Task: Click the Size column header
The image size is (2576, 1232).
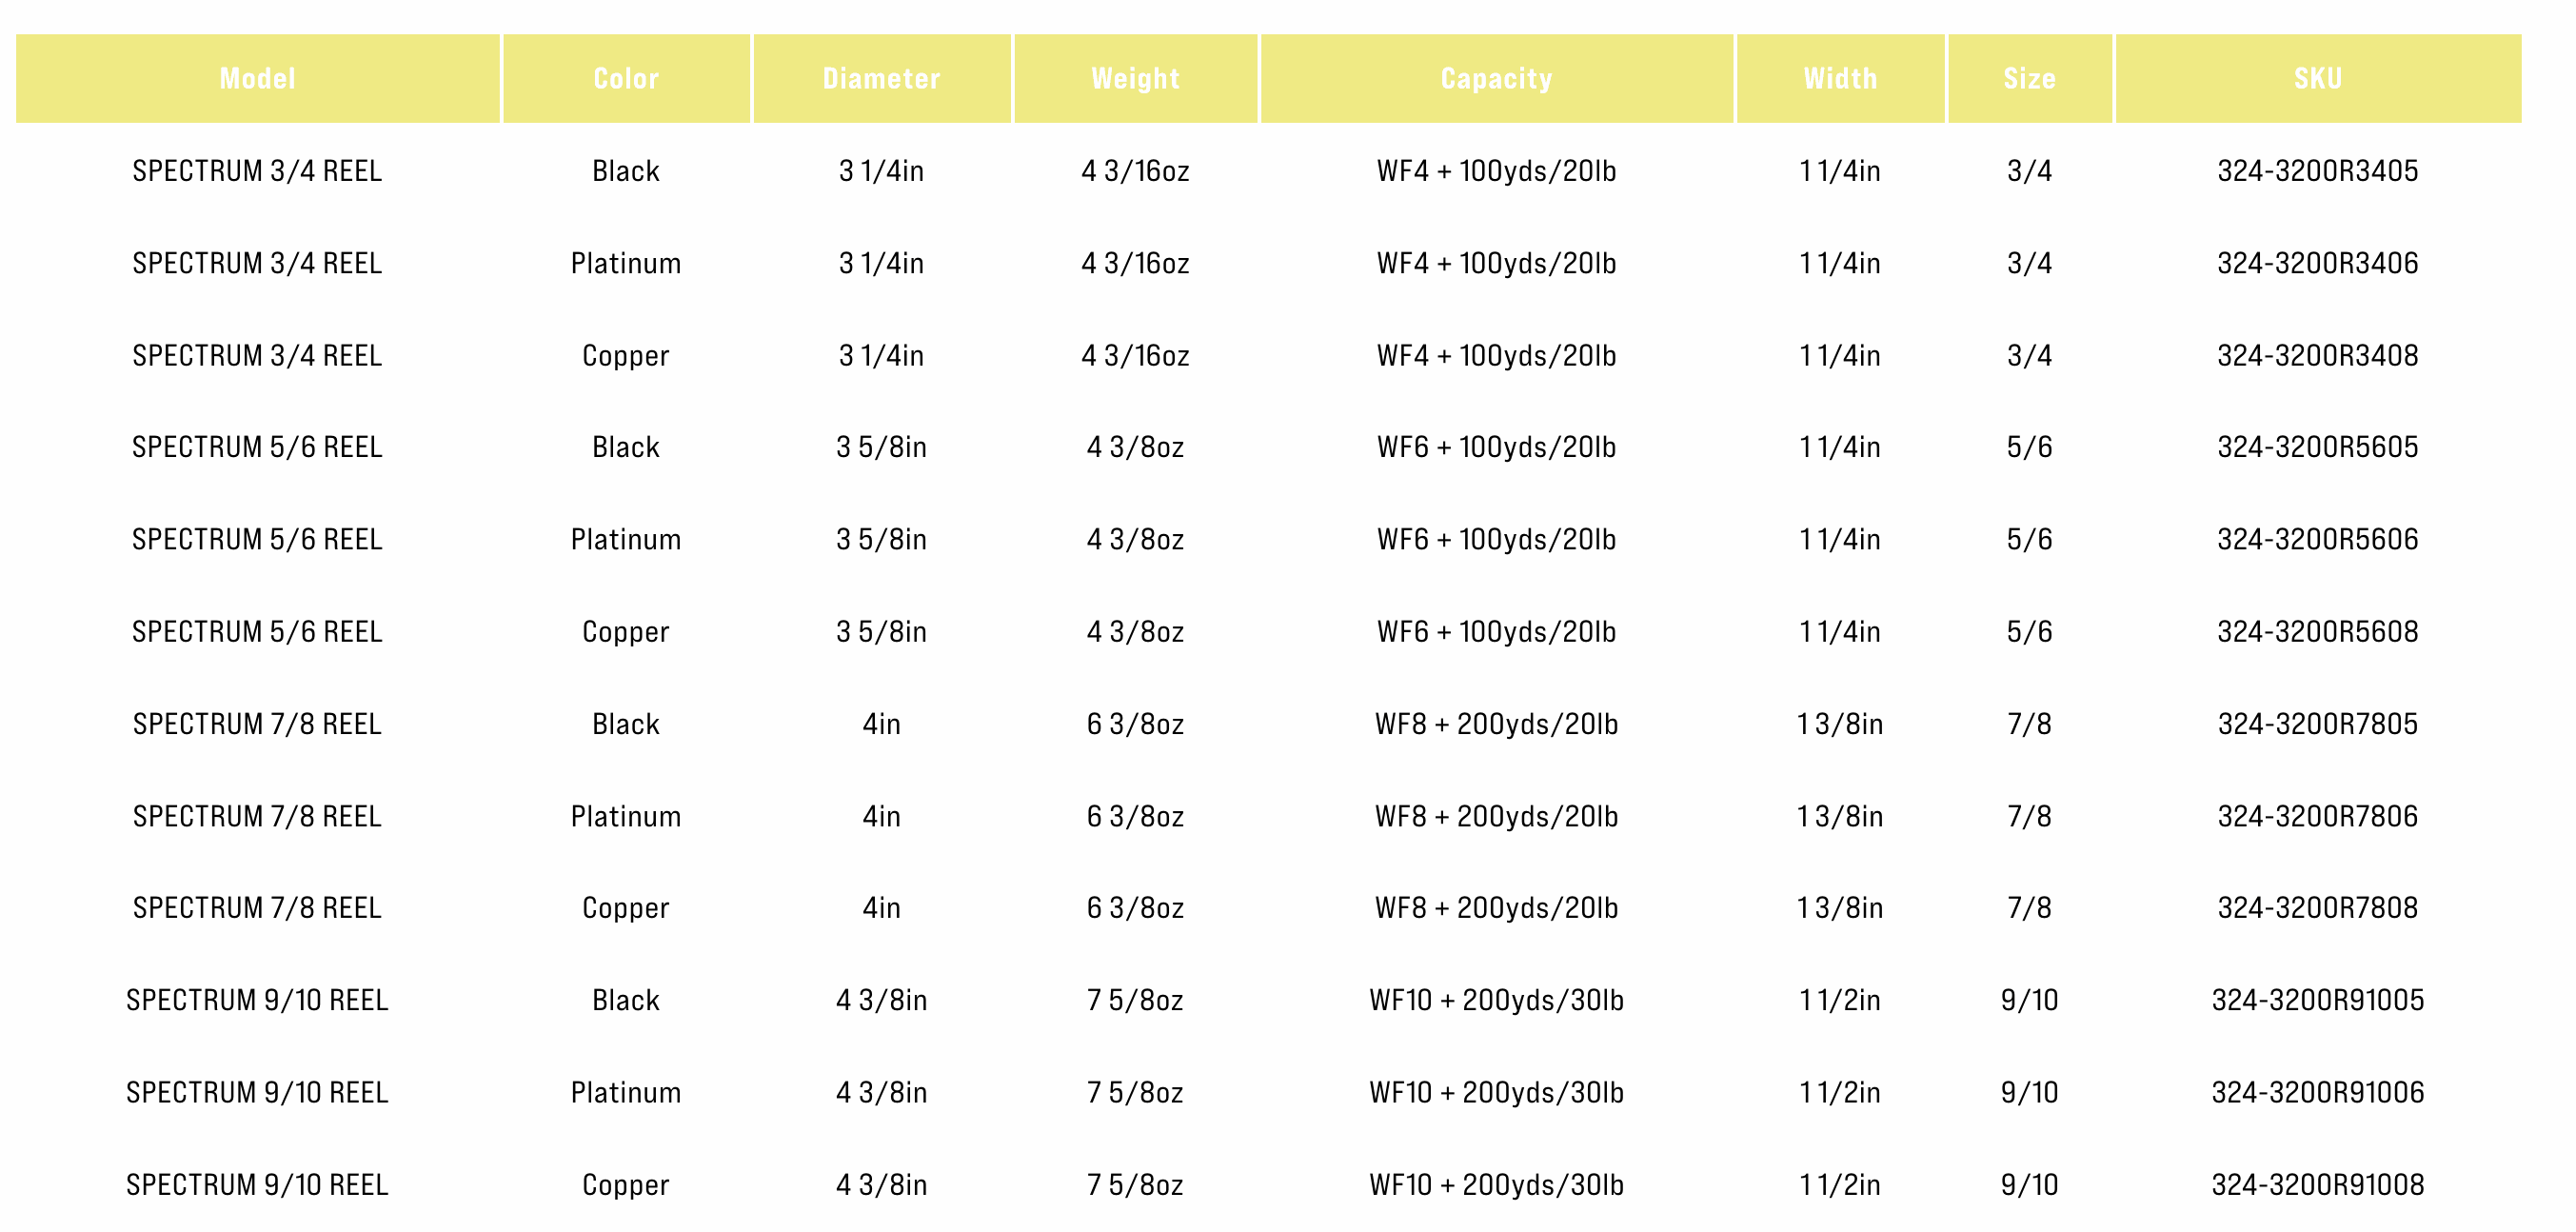Action: 2029,79
